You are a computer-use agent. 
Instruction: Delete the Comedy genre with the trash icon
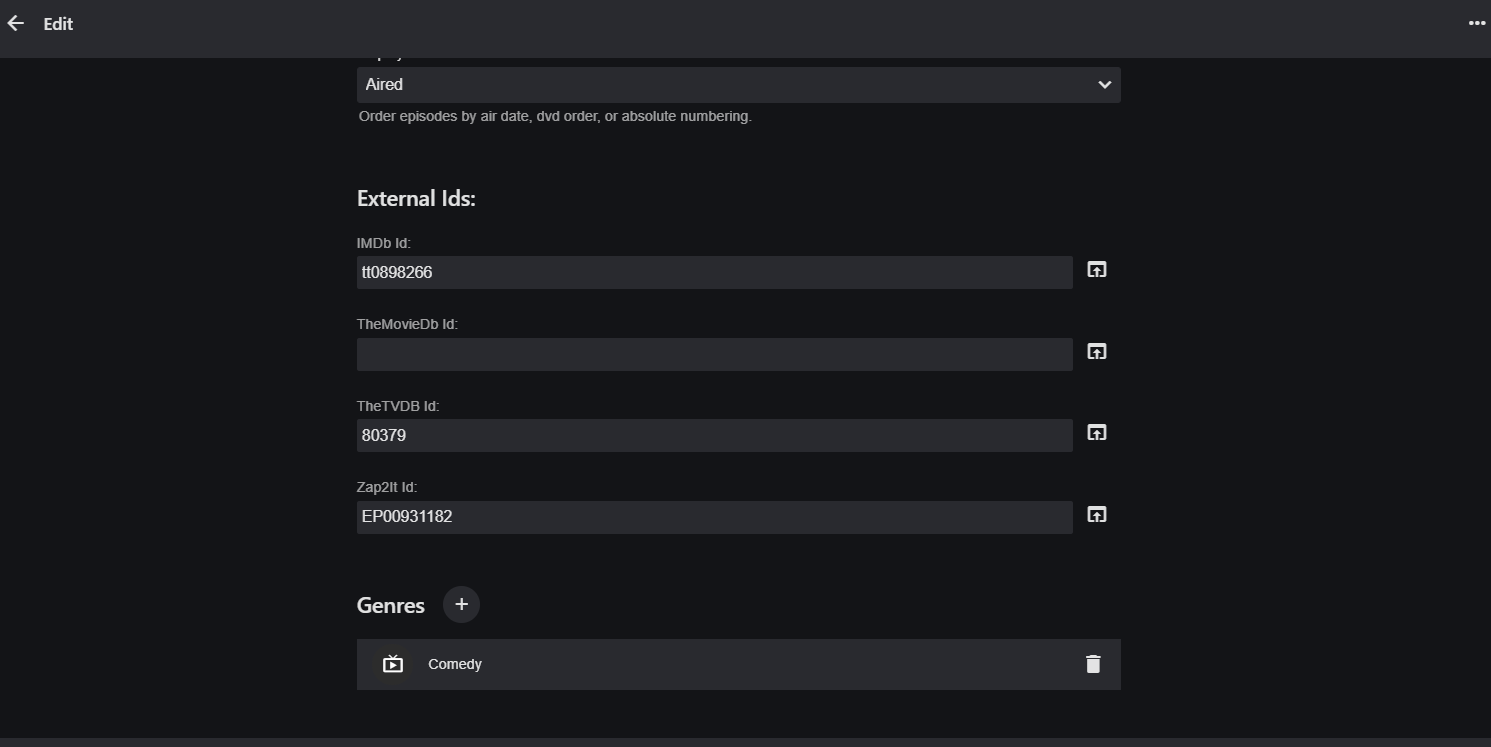coord(1093,664)
